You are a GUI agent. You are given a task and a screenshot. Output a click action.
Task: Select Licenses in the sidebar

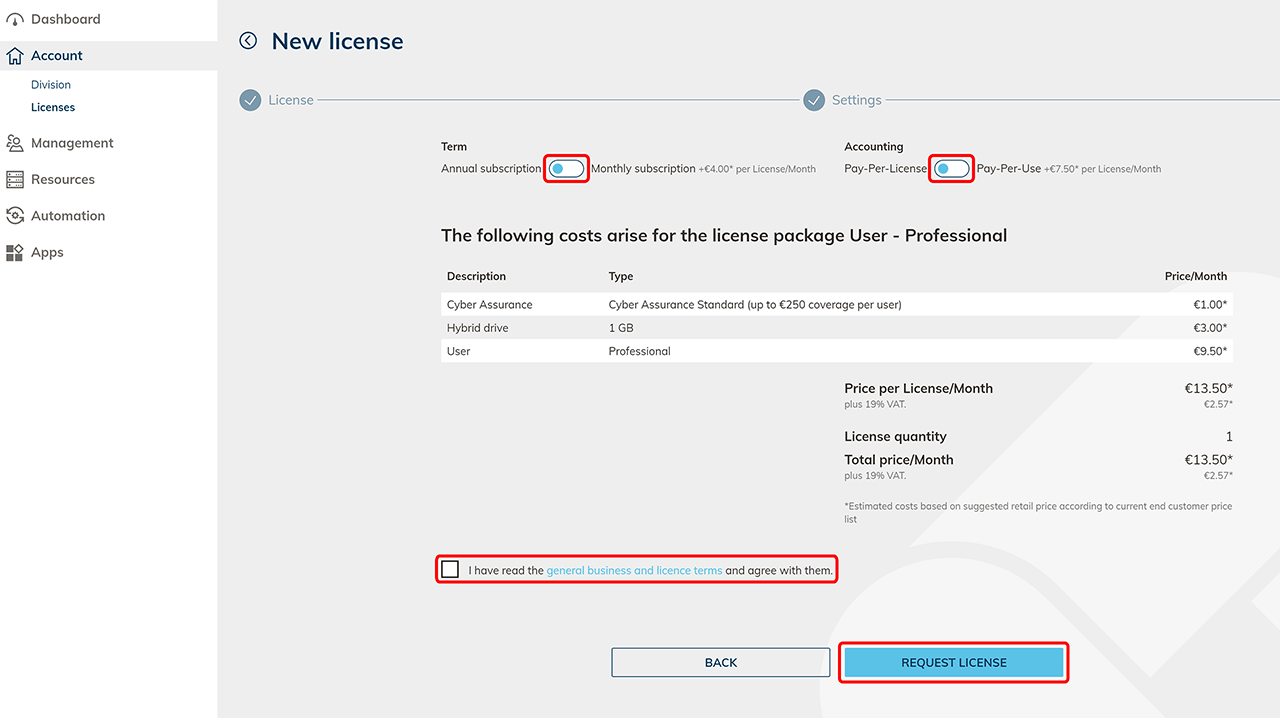[x=53, y=107]
